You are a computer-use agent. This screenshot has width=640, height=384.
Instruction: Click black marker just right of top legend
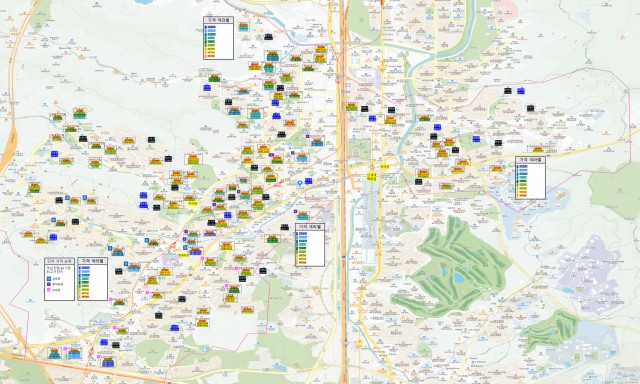tap(268, 37)
